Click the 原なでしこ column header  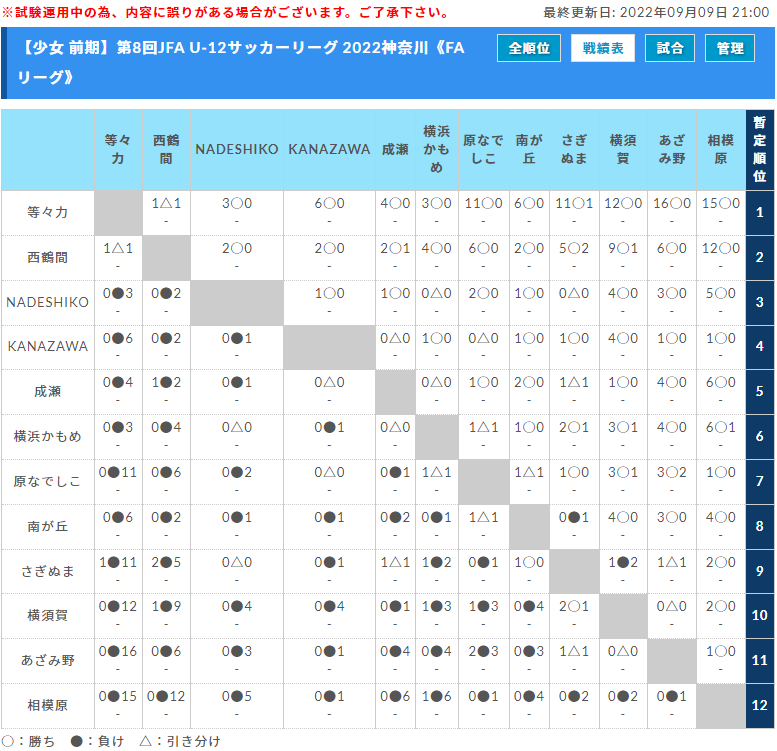[484, 150]
